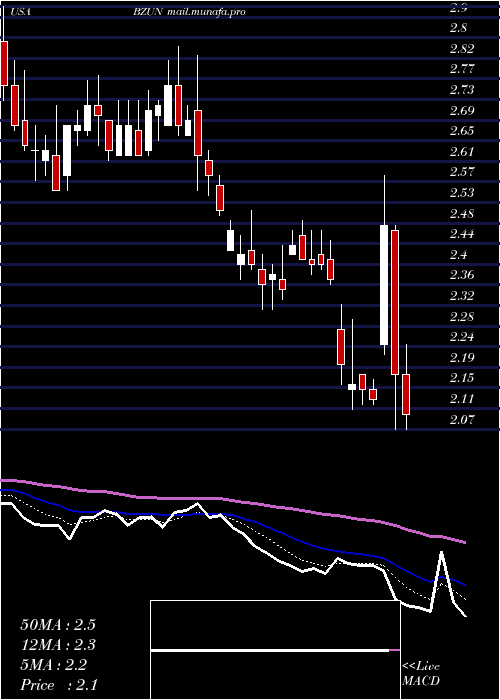Image resolution: width=500 pixels, height=700 pixels.
Task: Click the 2.69 price axis label
Action: 464,111
